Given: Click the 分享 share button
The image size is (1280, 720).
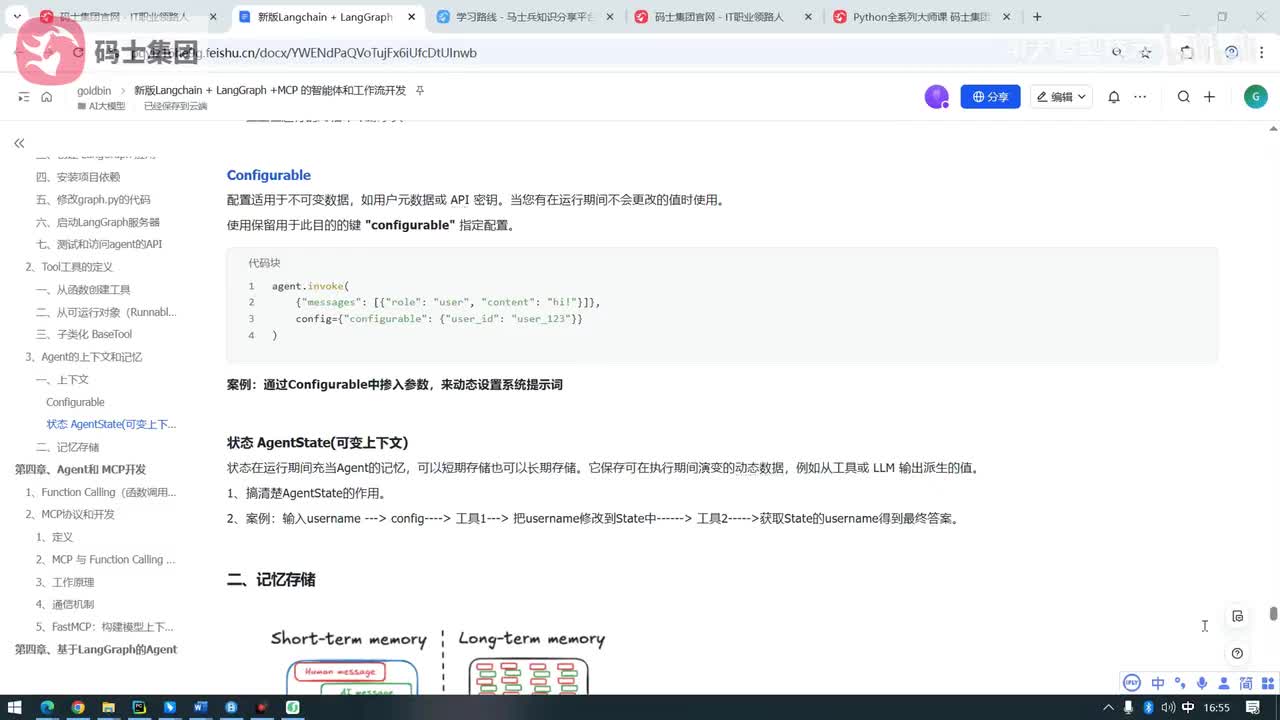Looking at the screenshot, I should click(x=990, y=97).
